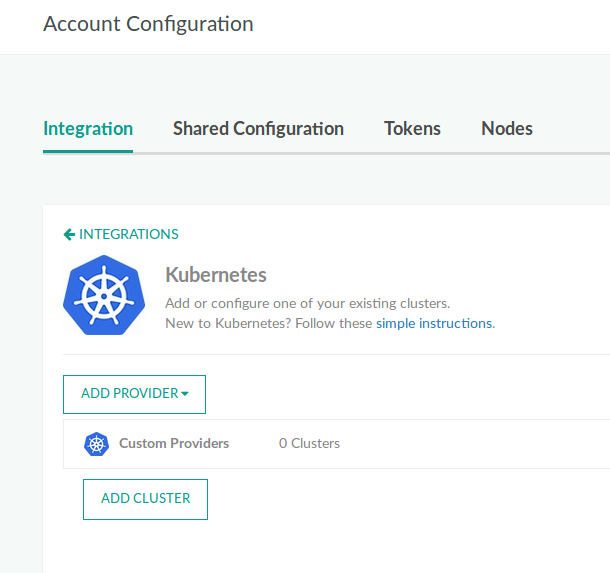The width and height of the screenshot is (610, 573).
Task: Follow the INTEGRATIONS back link
Action: pyautogui.click(x=128, y=234)
